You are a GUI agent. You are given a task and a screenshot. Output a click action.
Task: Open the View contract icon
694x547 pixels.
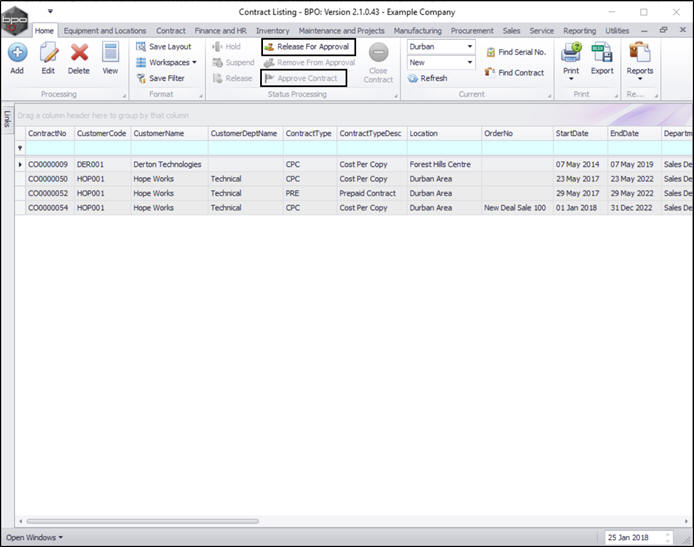(x=110, y=52)
